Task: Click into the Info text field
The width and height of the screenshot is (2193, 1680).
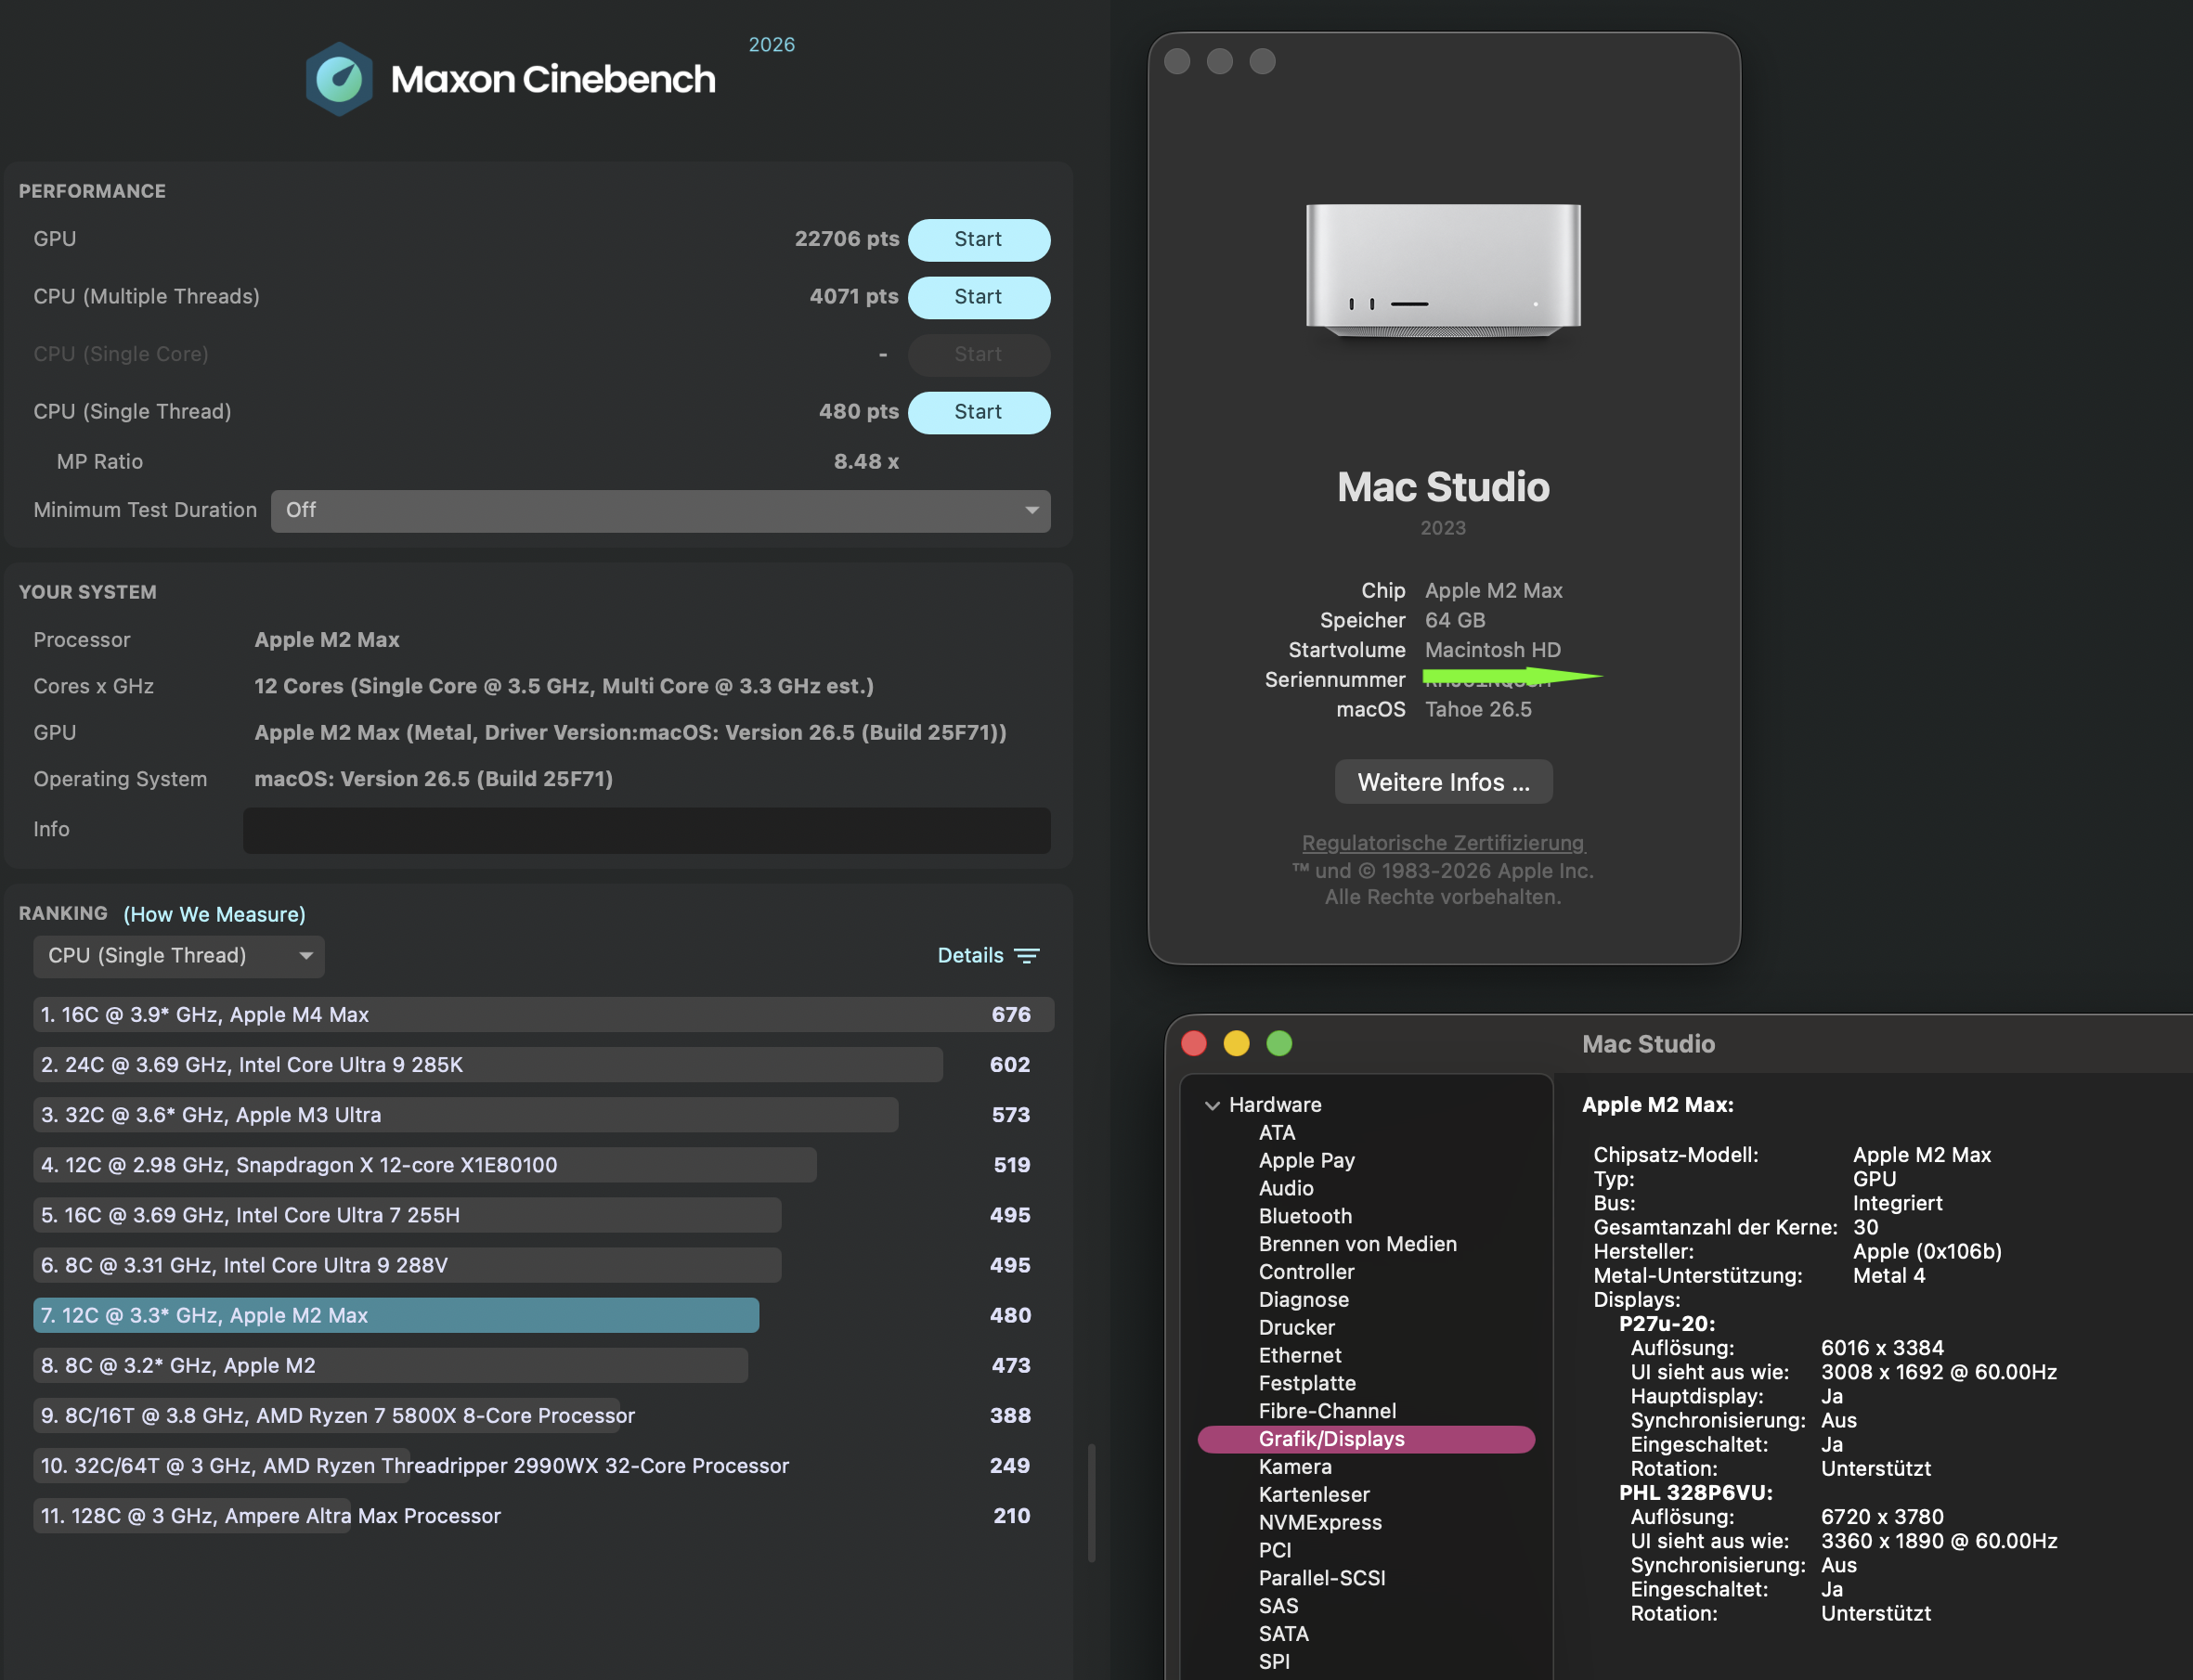Action: click(646, 829)
